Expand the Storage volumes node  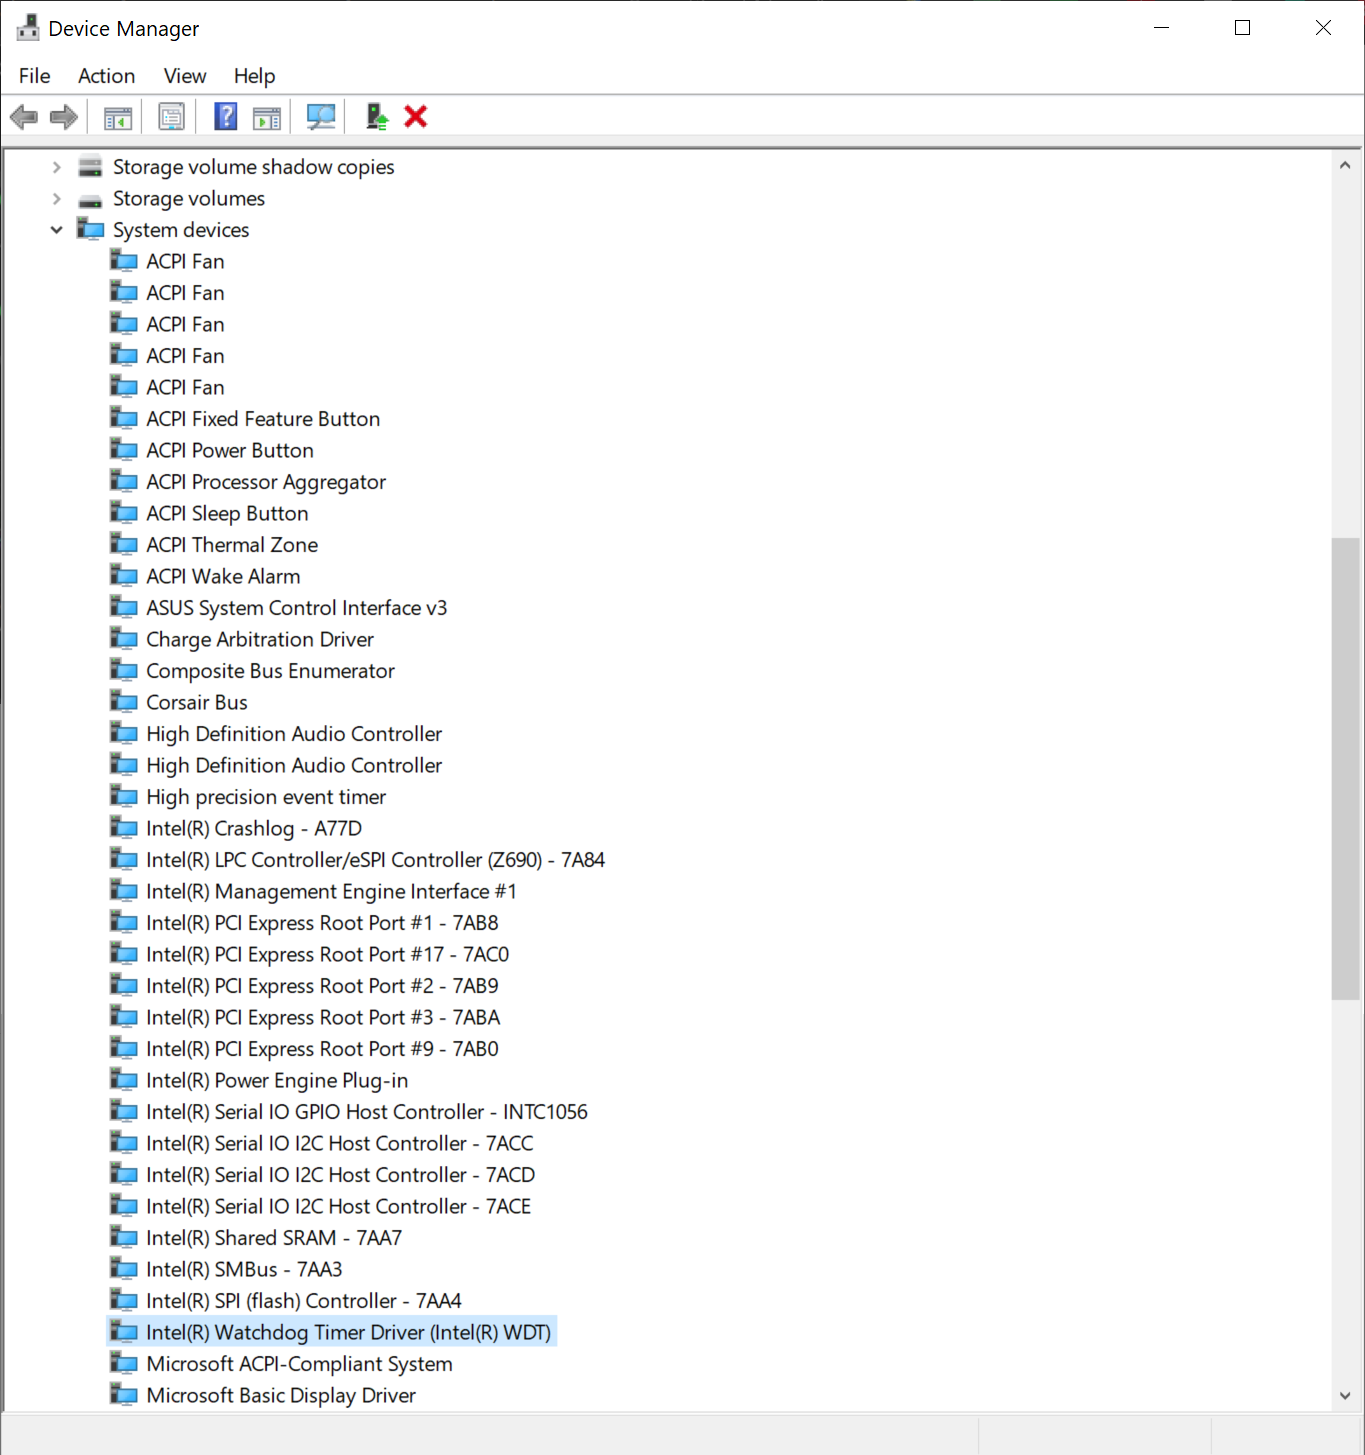(57, 198)
